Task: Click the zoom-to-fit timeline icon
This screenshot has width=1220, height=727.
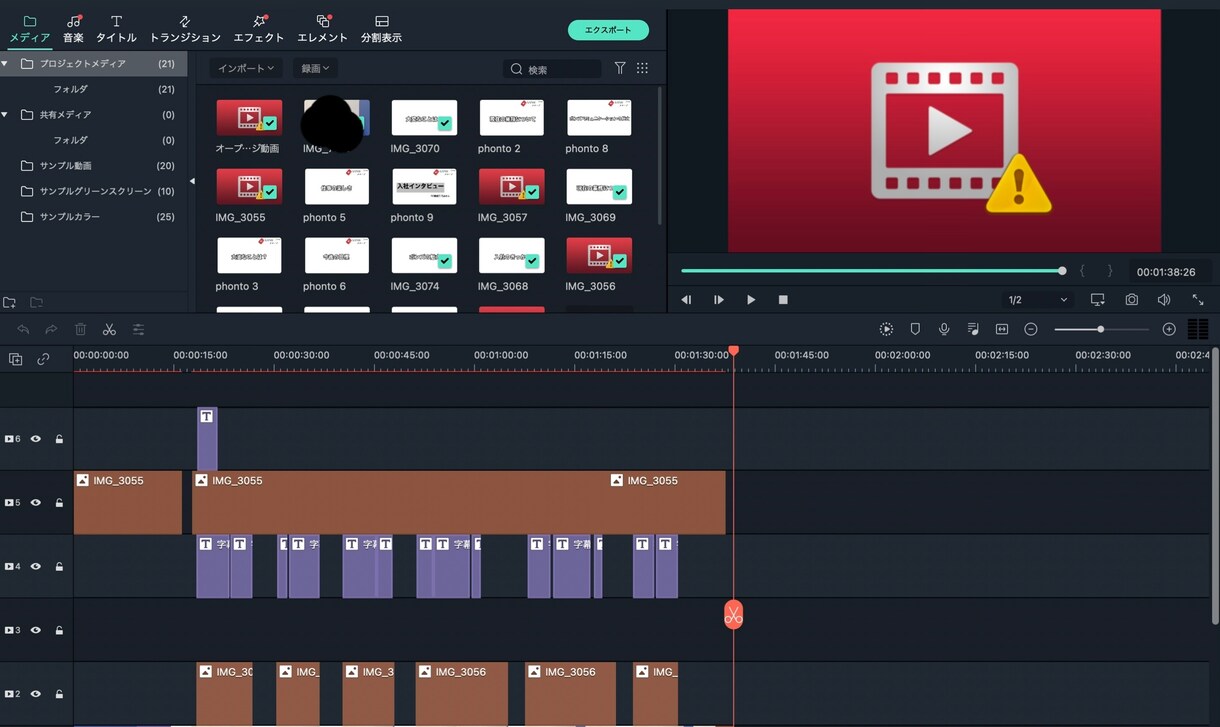Action: [x=1002, y=329]
